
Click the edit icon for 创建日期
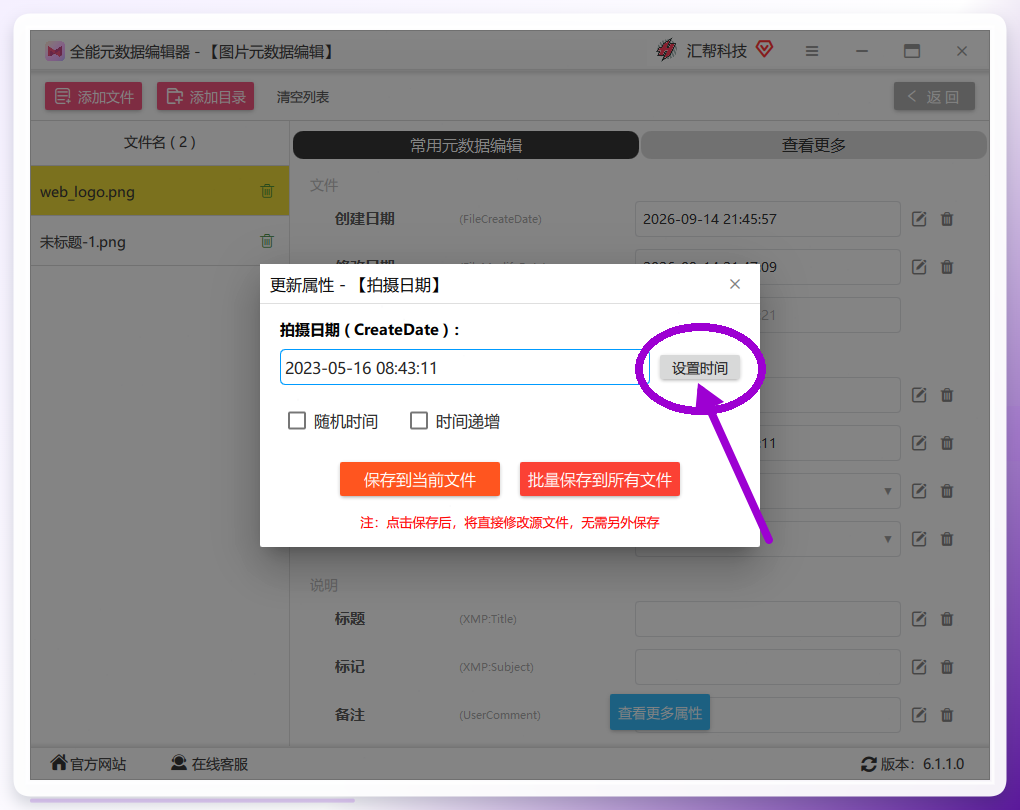point(919,219)
